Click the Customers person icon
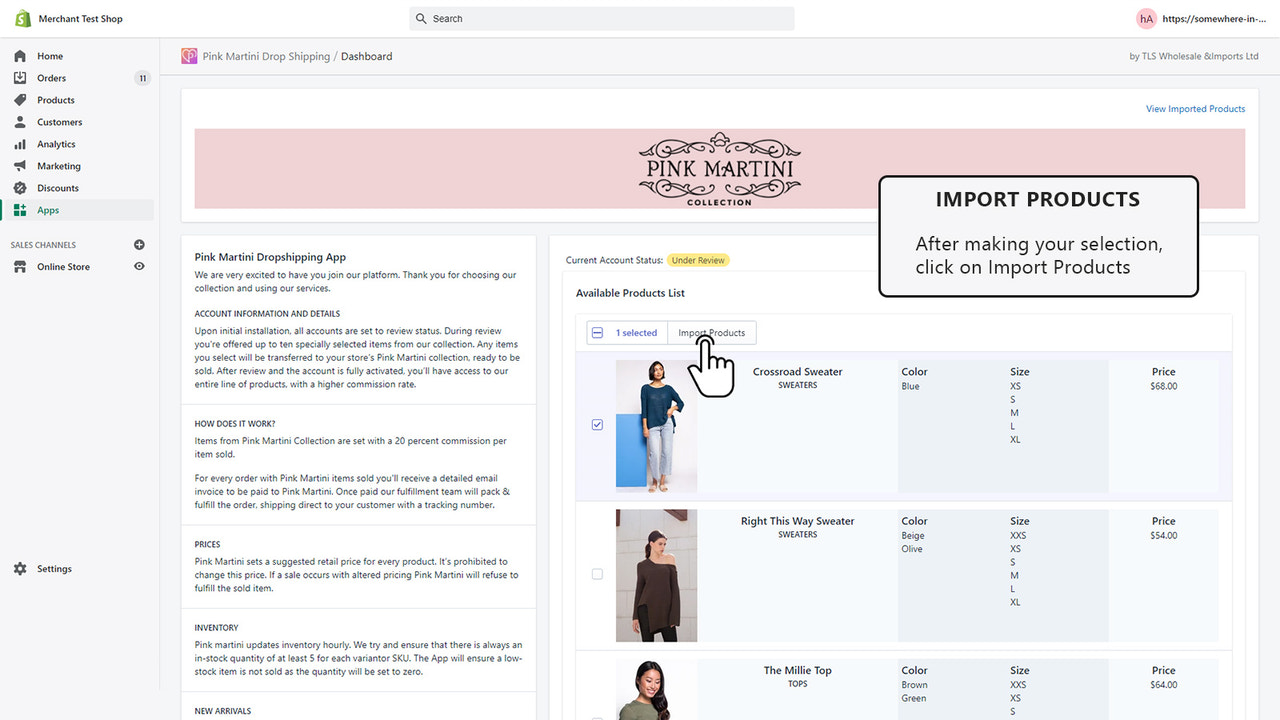Viewport: 1280px width, 720px height. pos(20,122)
